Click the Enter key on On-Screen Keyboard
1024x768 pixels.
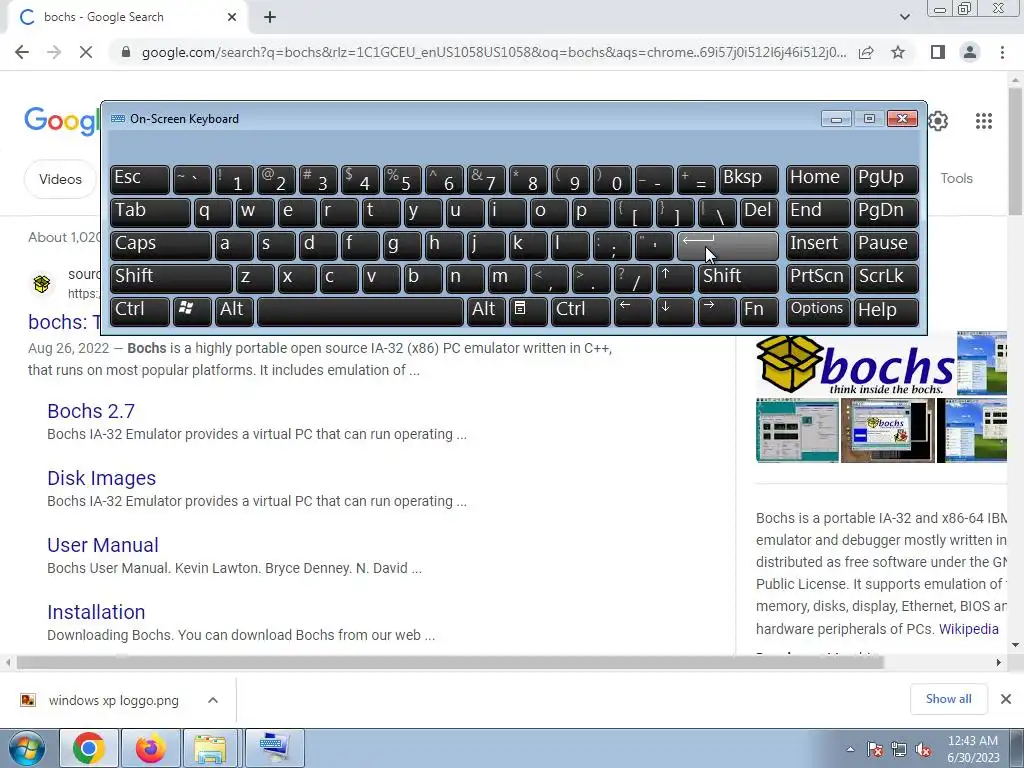tap(728, 246)
